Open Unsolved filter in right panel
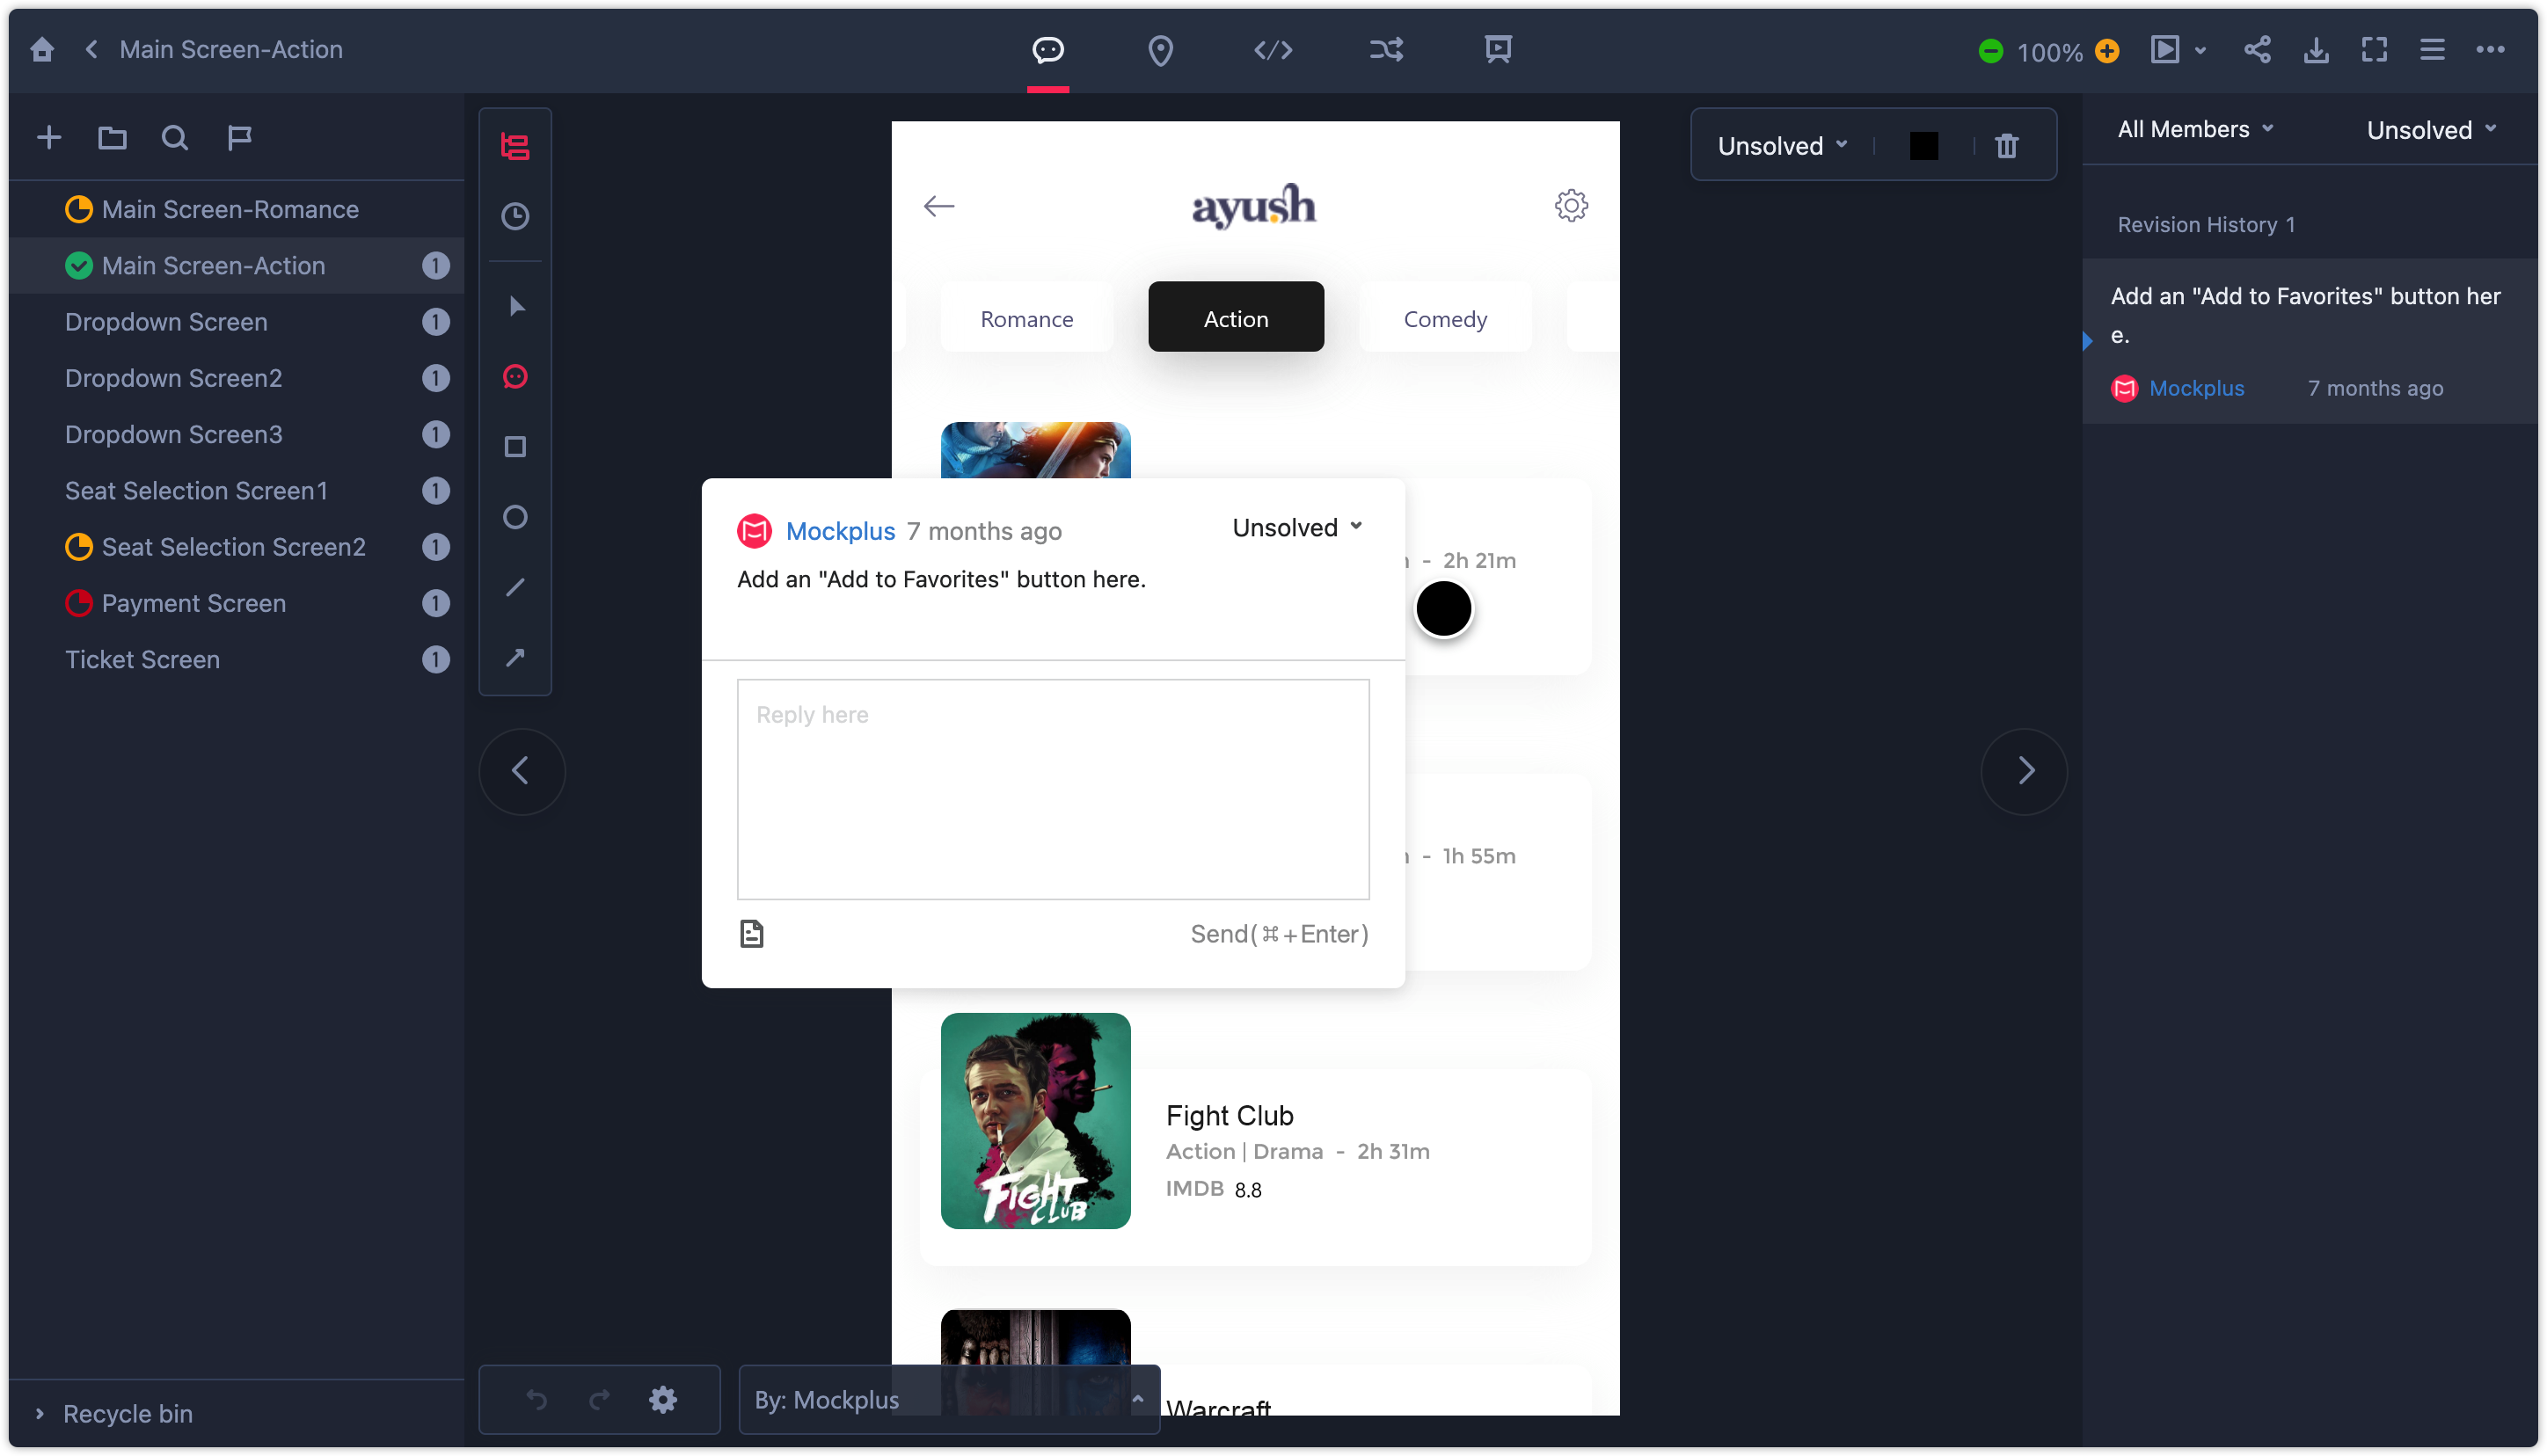Viewport: 2547px width, 1456px height. (2431, 130)
